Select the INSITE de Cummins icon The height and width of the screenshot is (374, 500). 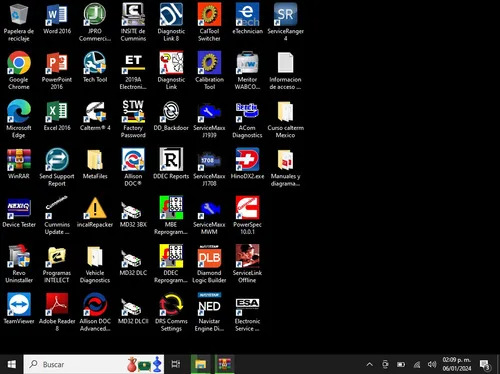pyautogui.click(x=133, y=22)
